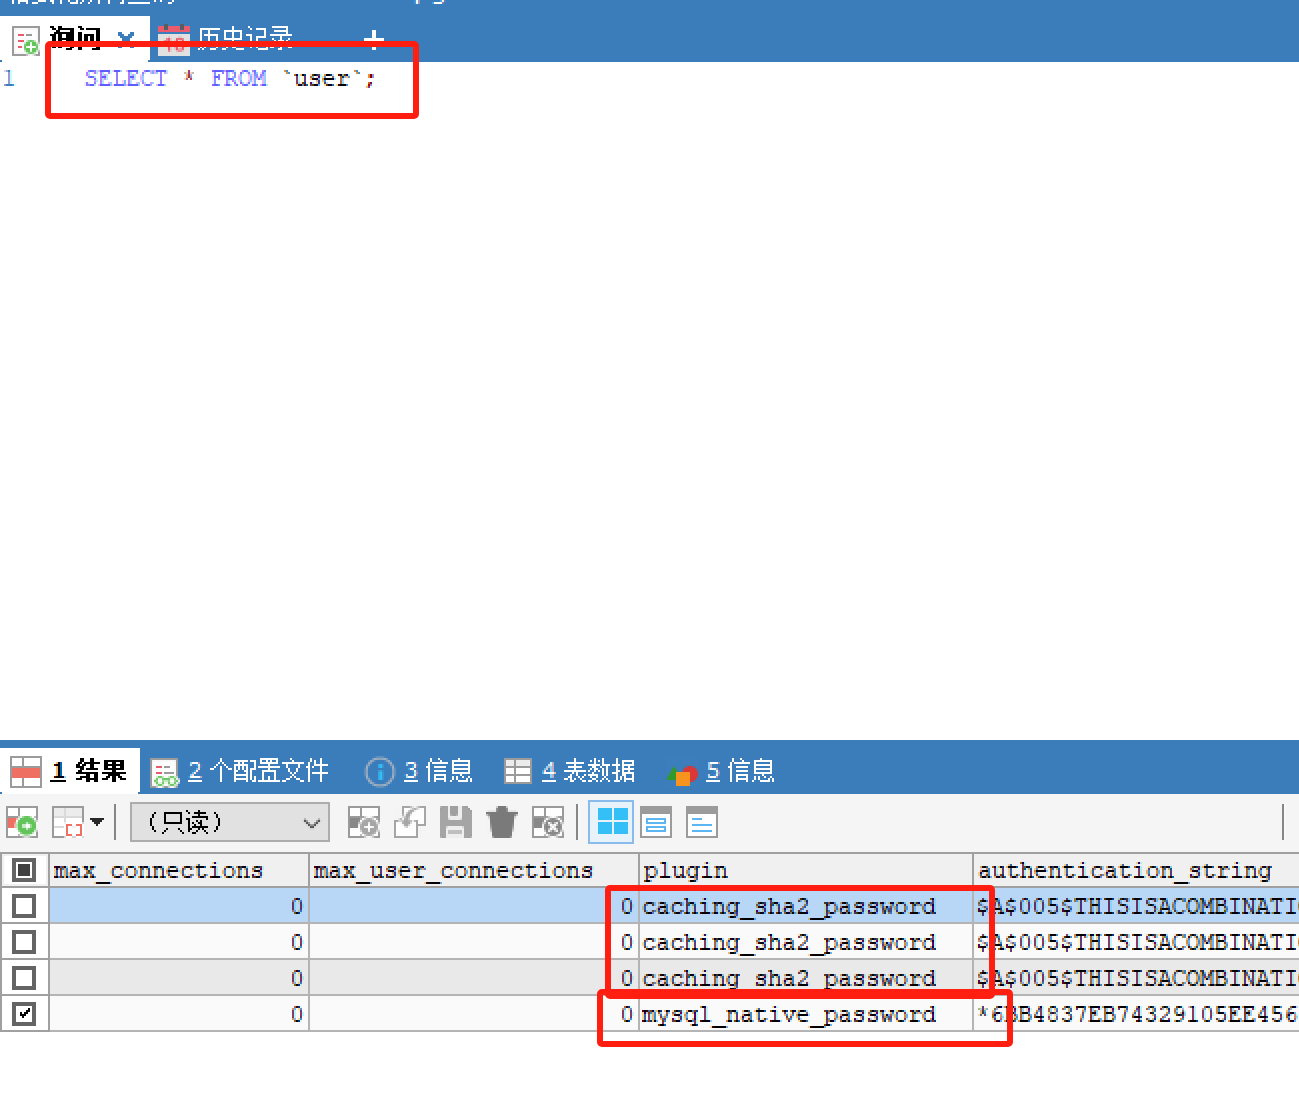Open the dropdown arrow next to the grid icon
The image size is (1299, 1101).
coord(97,822)
